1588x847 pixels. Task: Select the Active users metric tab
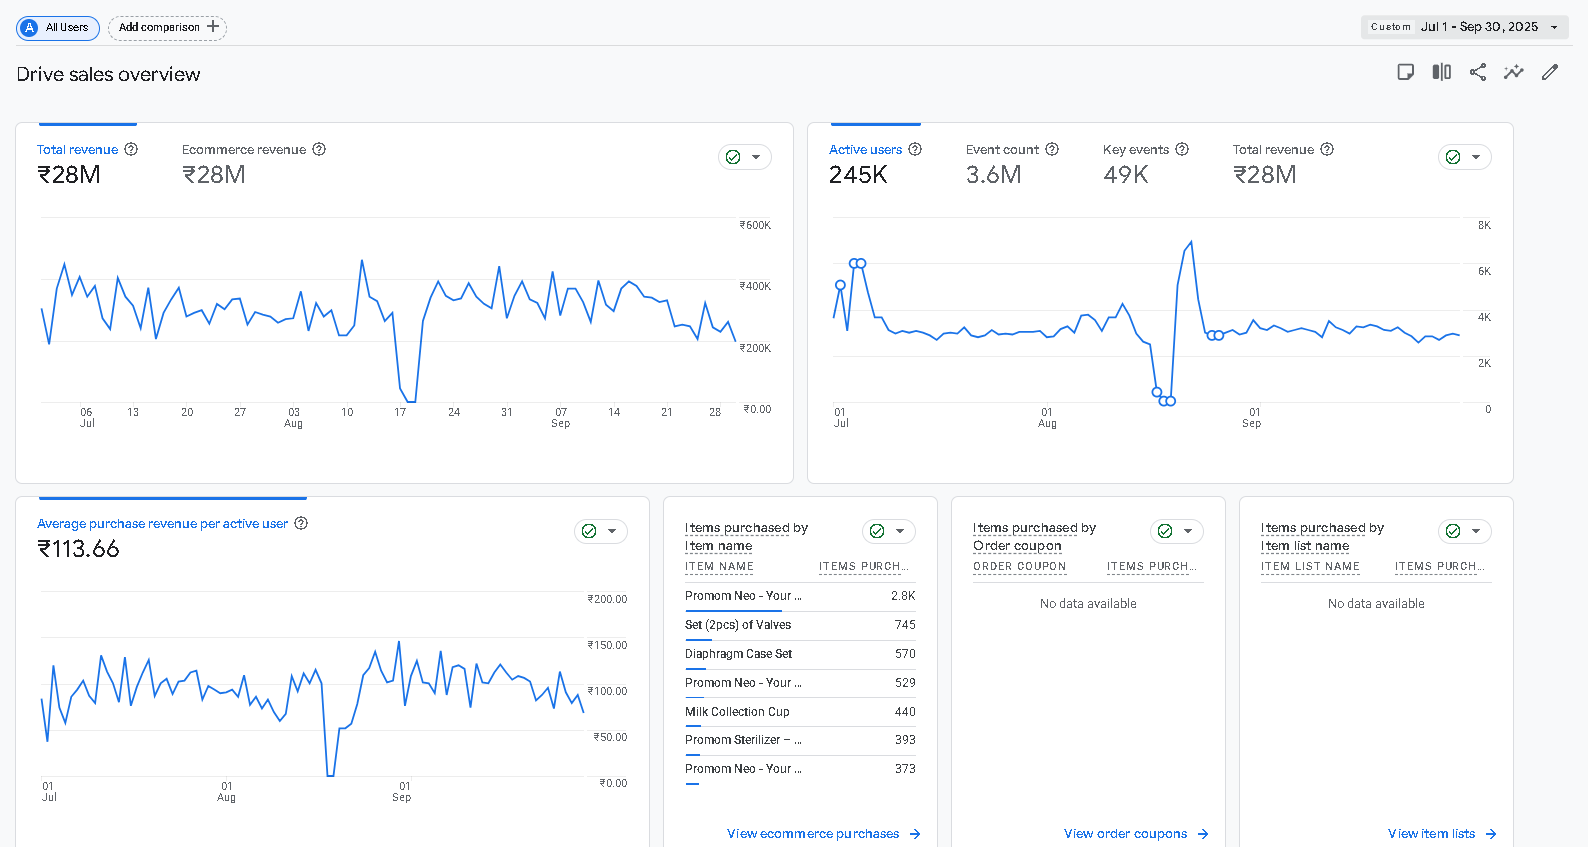875,163
